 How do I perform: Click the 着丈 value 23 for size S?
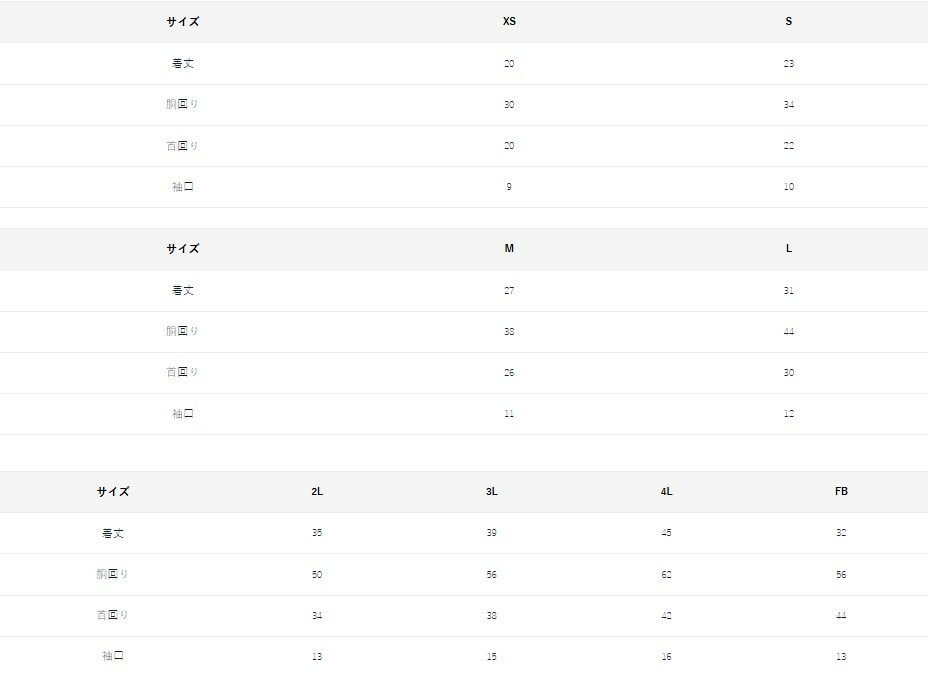pos(789,64)
